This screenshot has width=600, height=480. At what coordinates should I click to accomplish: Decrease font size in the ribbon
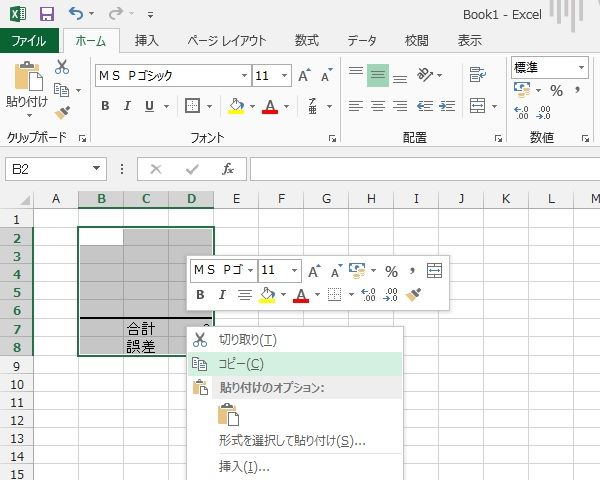point(326,75)
